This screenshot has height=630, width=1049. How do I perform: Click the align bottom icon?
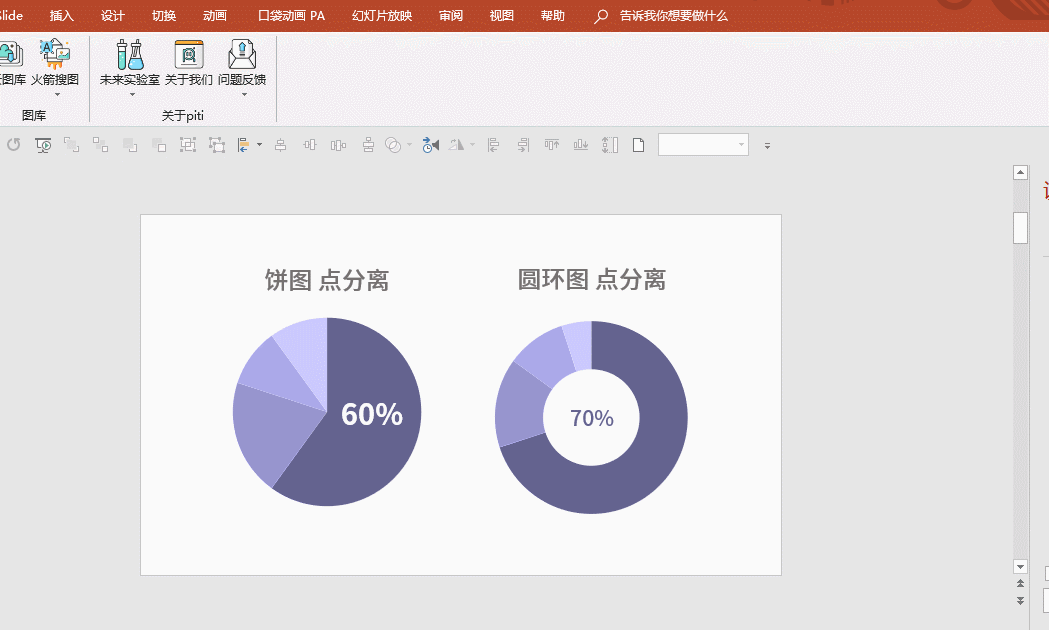(x=581, y=144)
